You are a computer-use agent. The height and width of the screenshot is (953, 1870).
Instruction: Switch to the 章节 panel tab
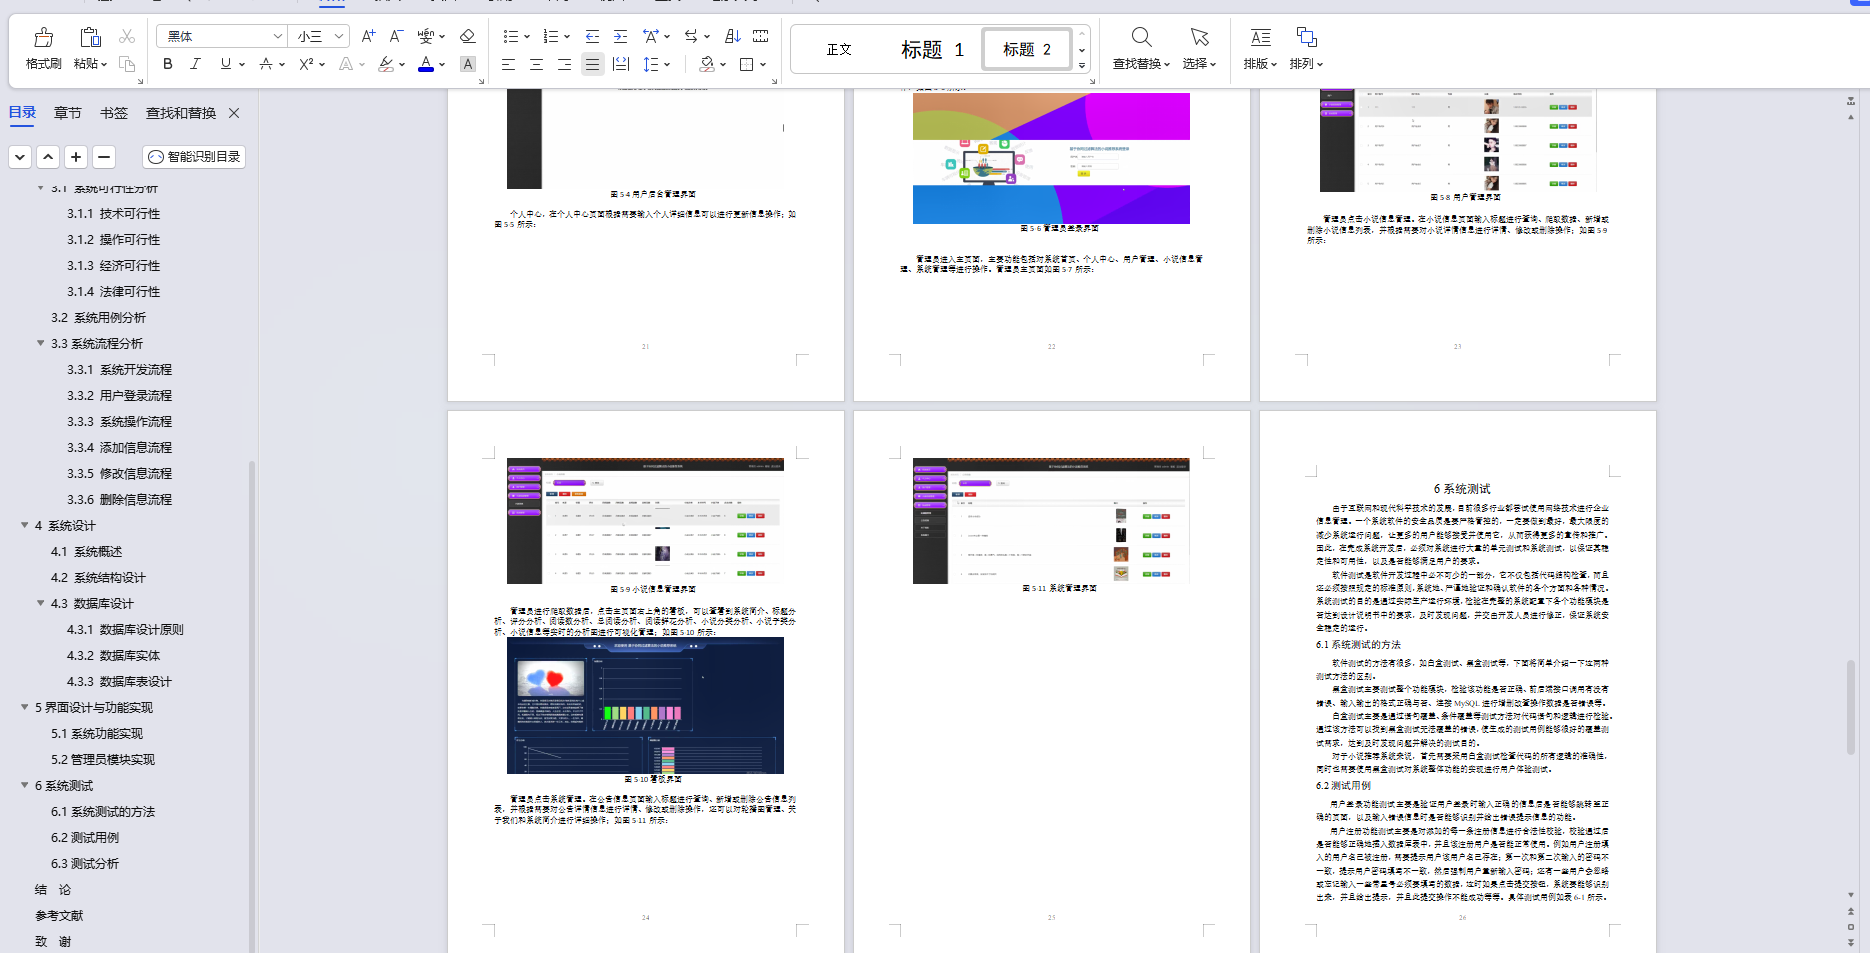pyautogui.click(x=67, y=113)
